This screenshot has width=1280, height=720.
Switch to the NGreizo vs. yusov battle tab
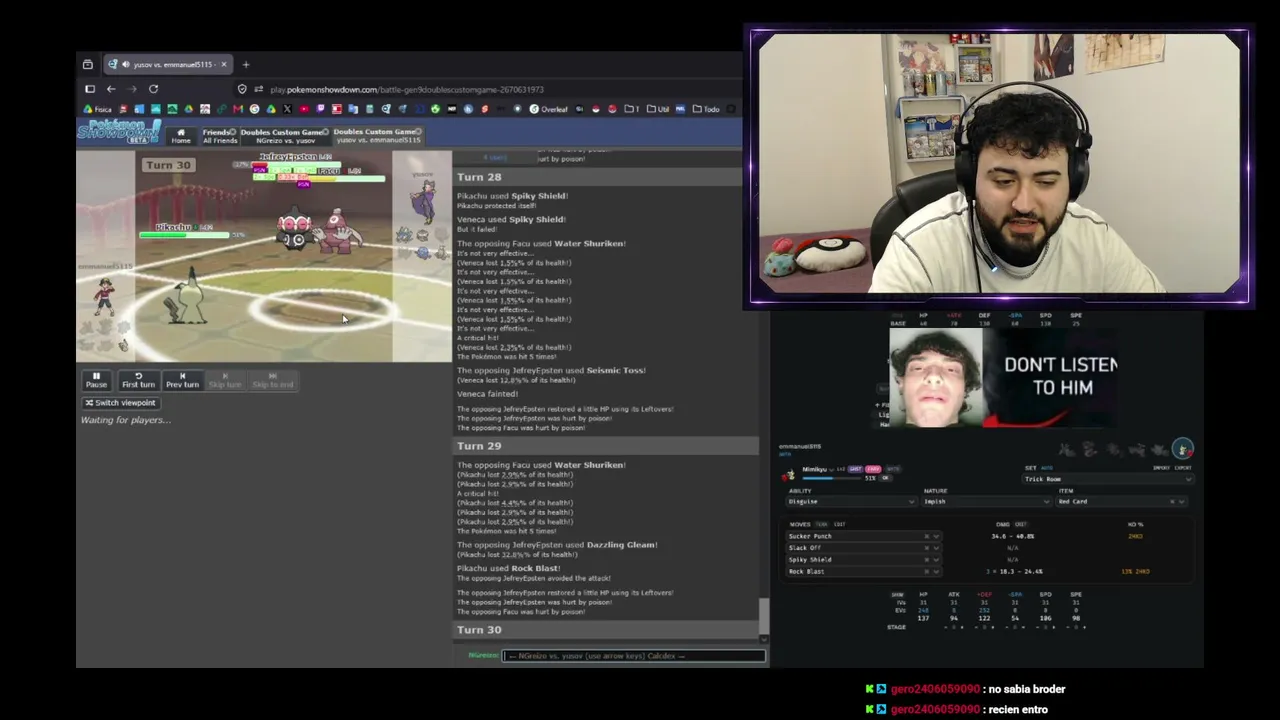point(285,136)
